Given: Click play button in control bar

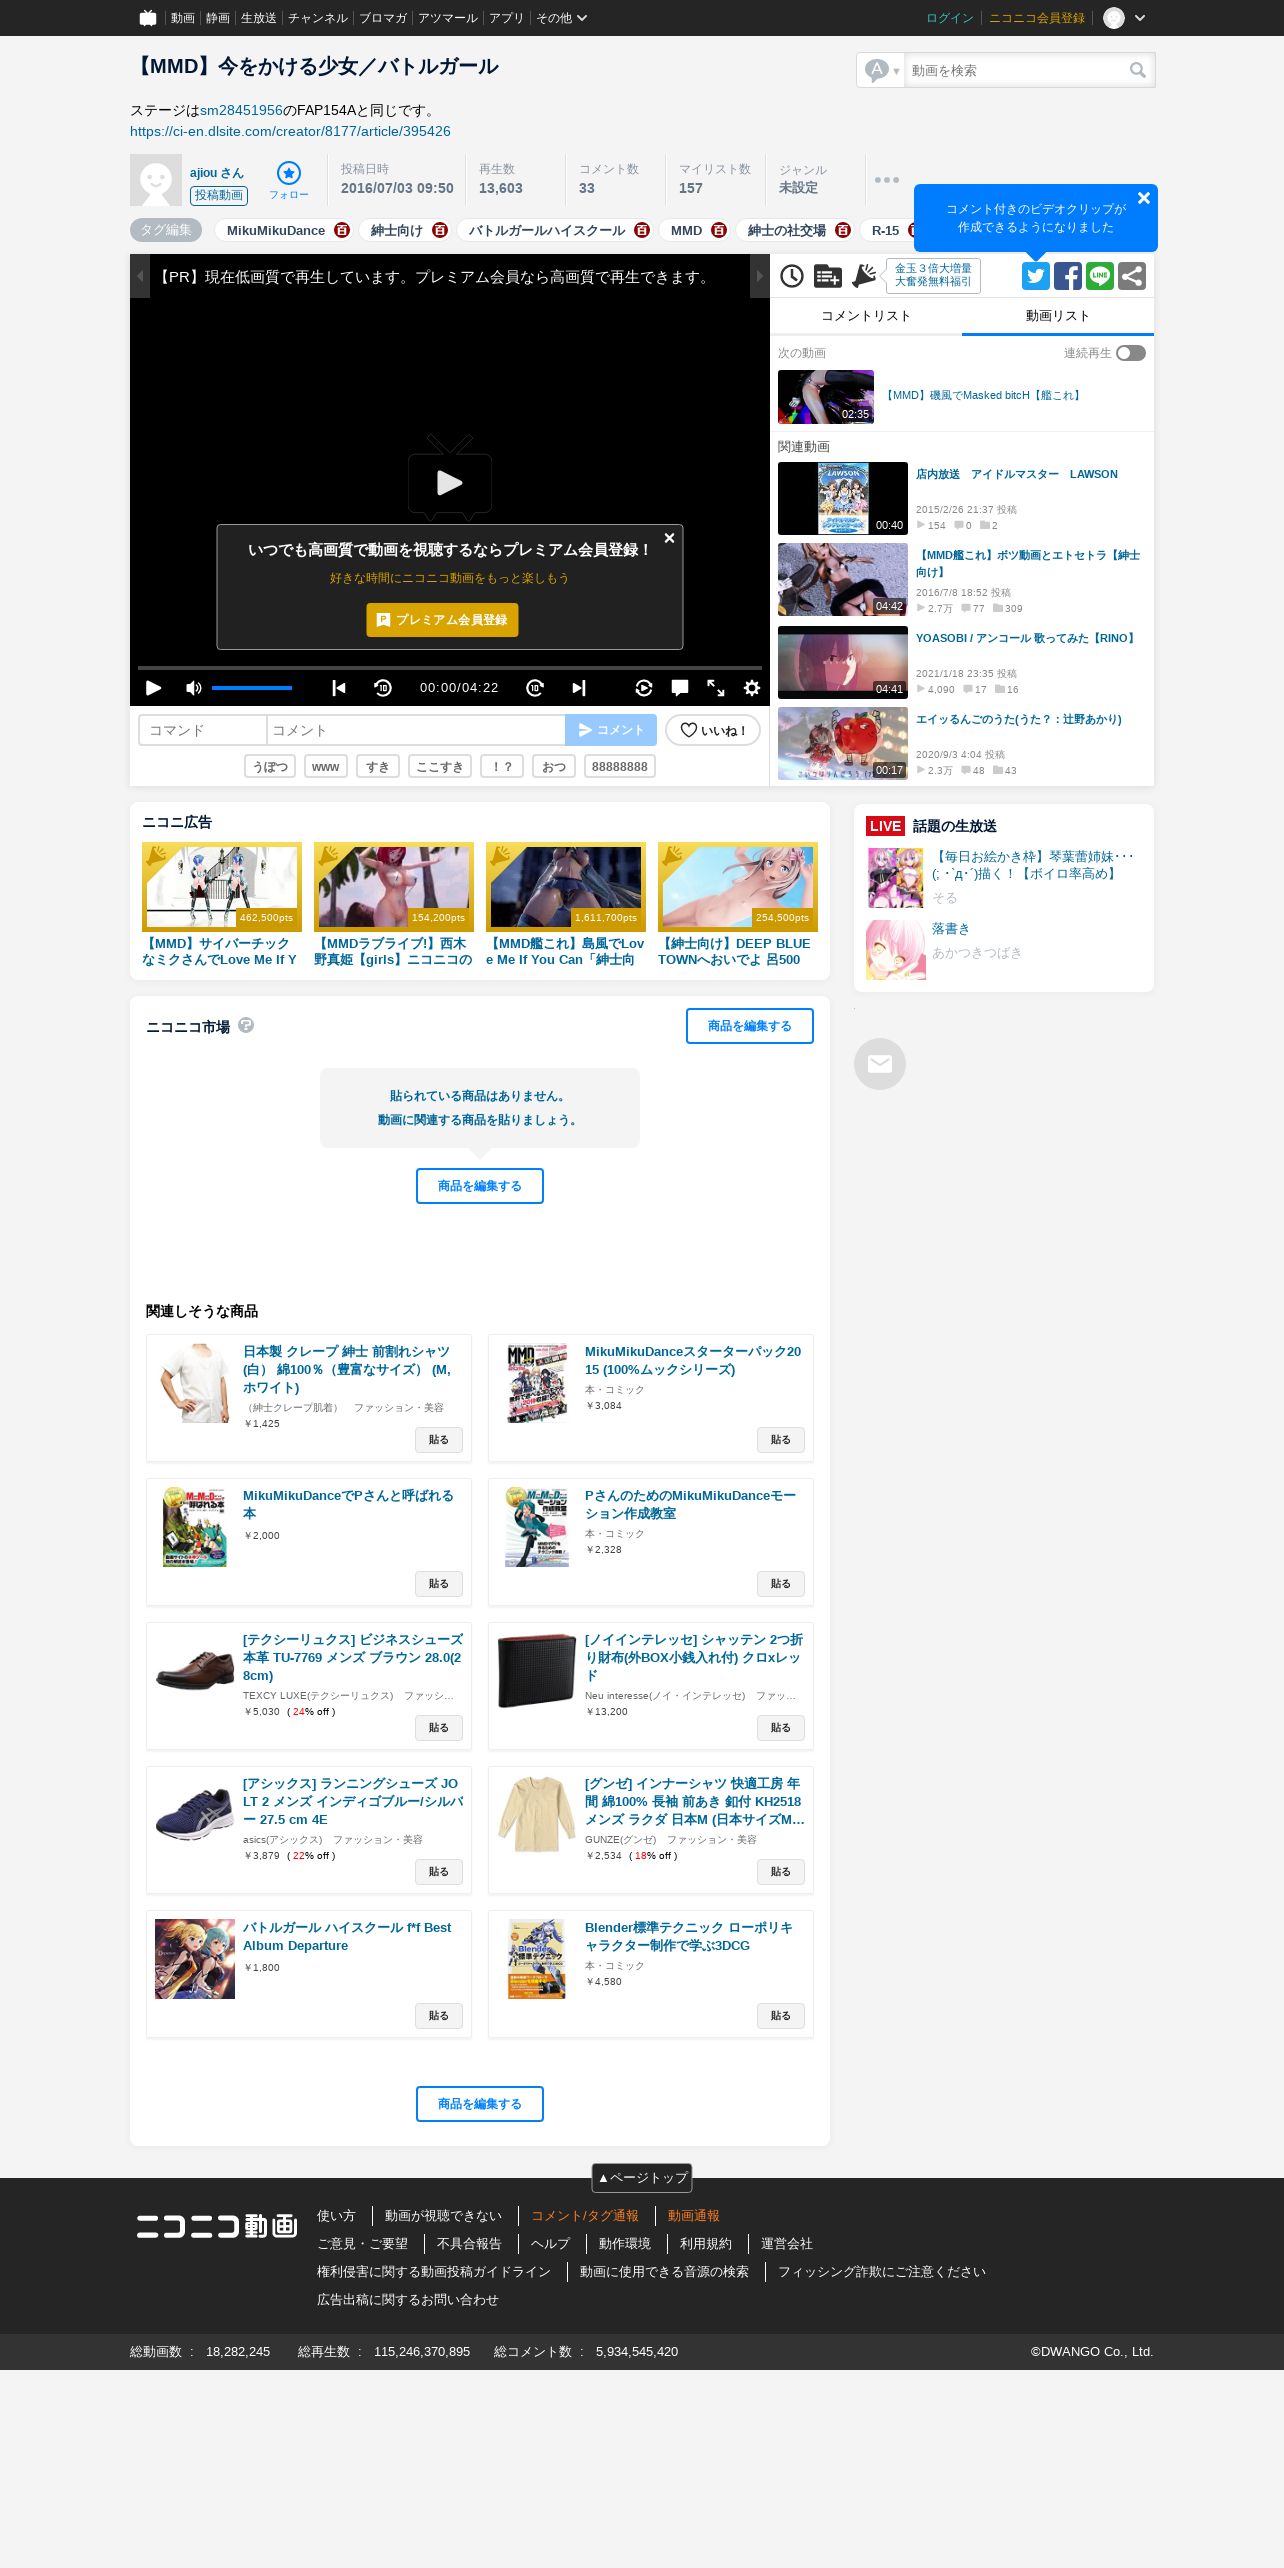Looking at the screenshot, I should (153, 688).
